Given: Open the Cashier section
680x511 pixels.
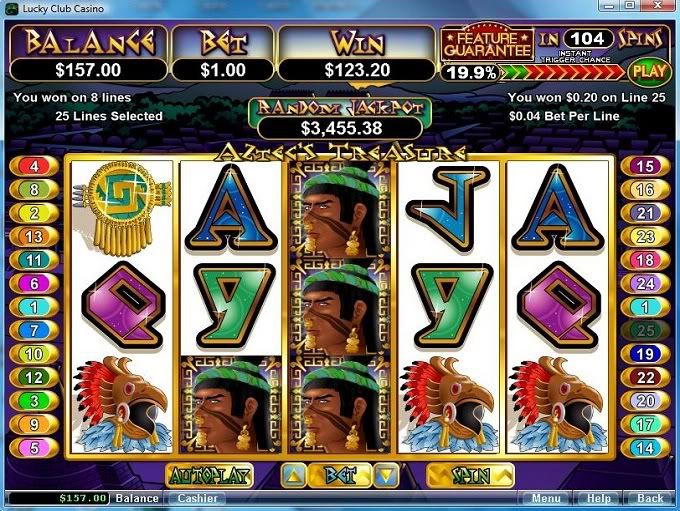Looking at the screenshot, I should (197, 498).
